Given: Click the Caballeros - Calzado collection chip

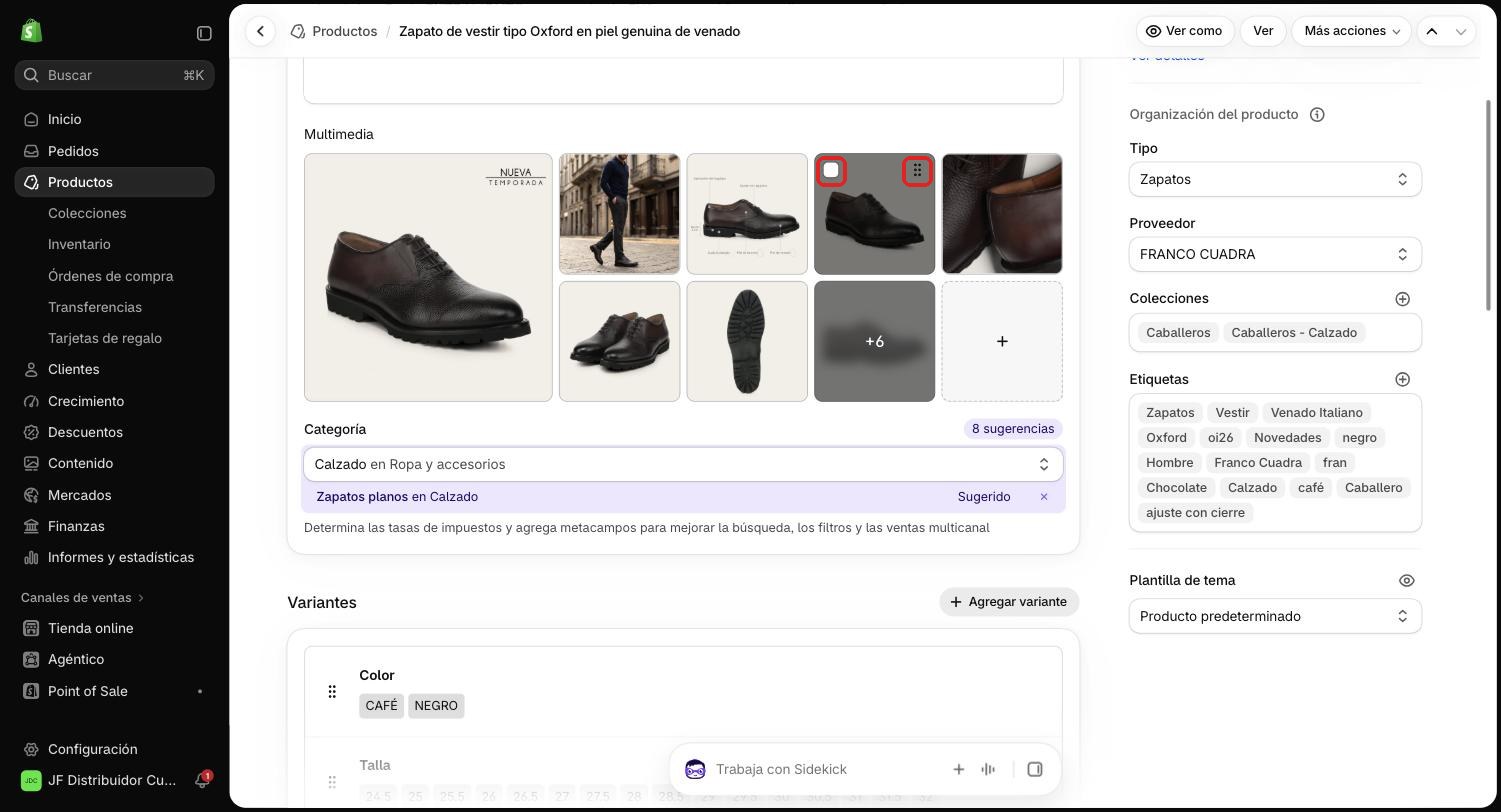Looking at the screenshot, I should 1294,333.
